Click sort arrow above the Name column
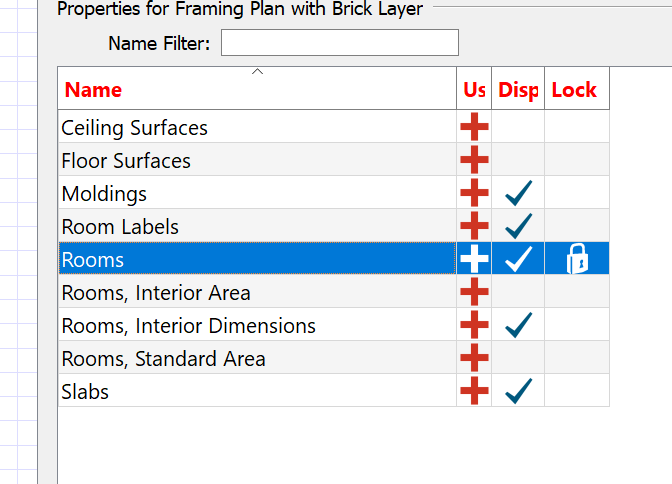The image size is (672, 484). [257, 72]
